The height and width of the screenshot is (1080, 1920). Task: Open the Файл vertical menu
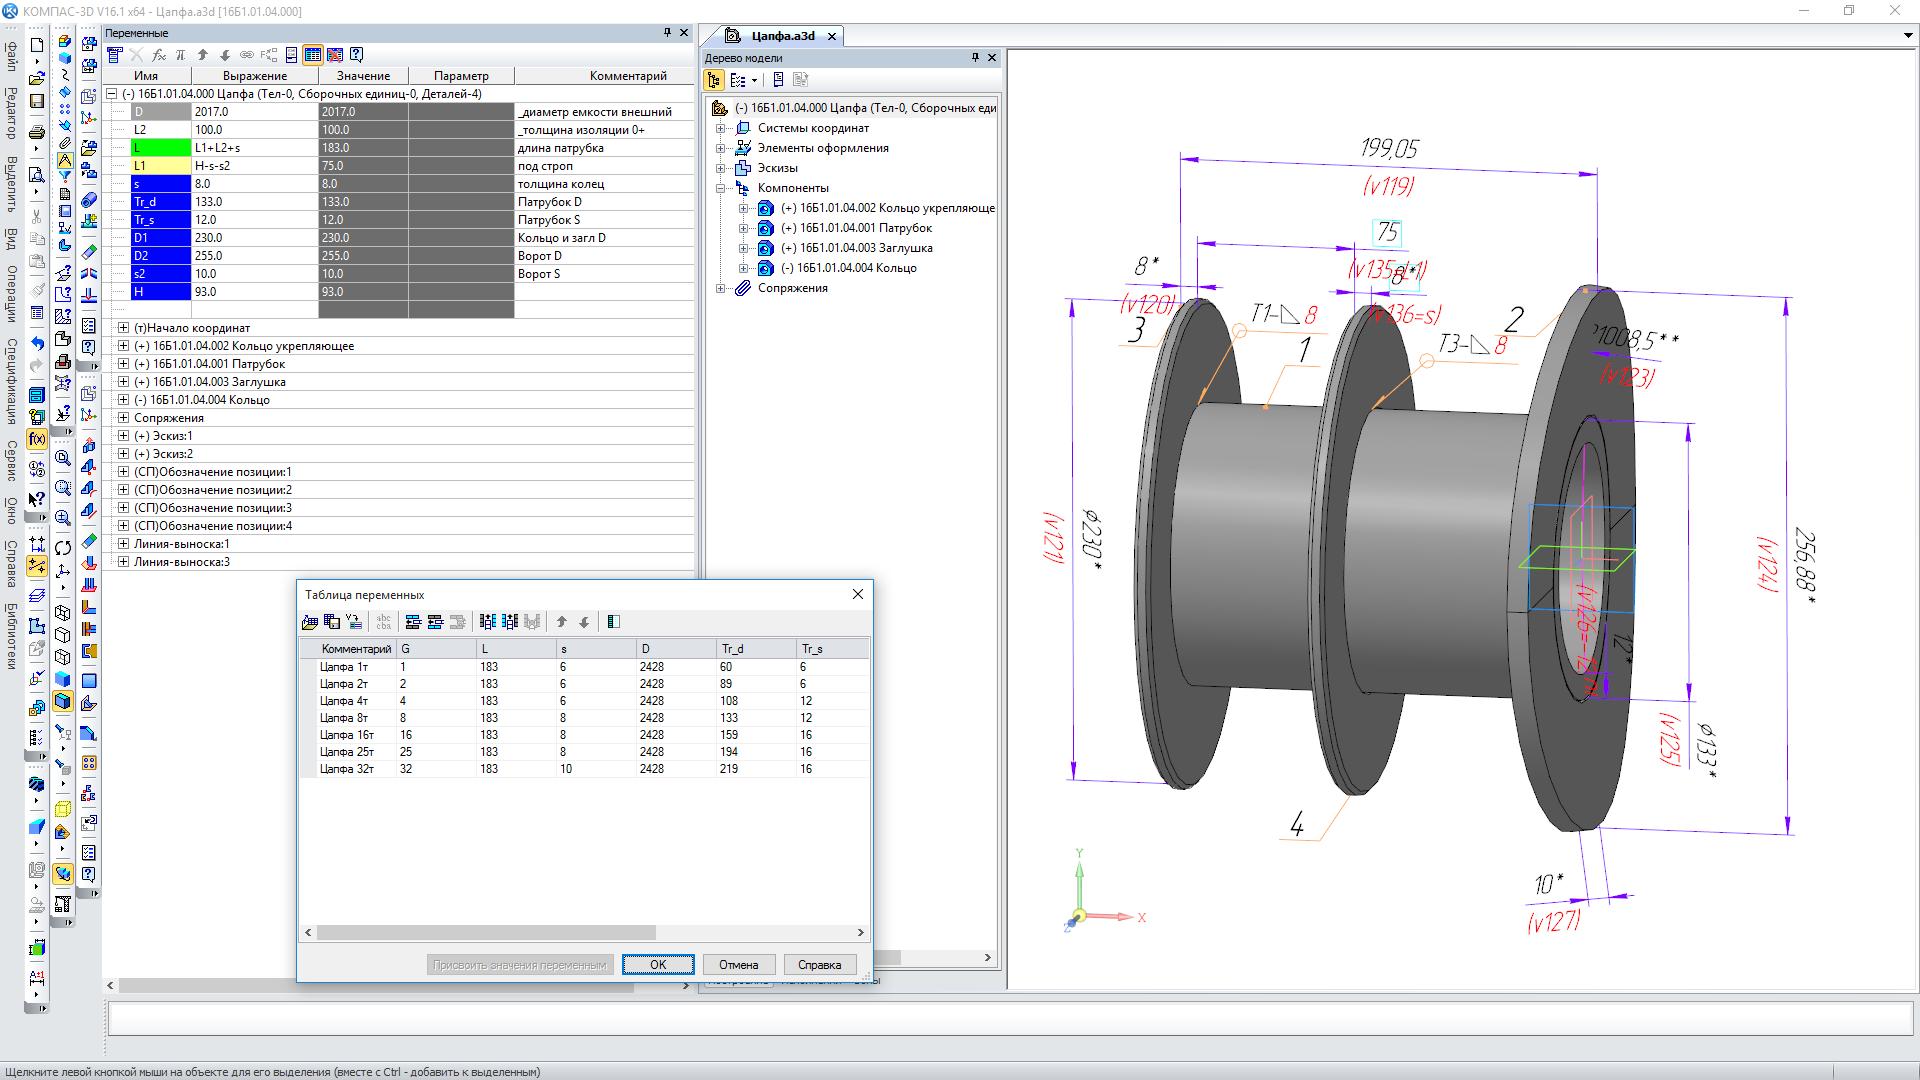tap(11, 57)
